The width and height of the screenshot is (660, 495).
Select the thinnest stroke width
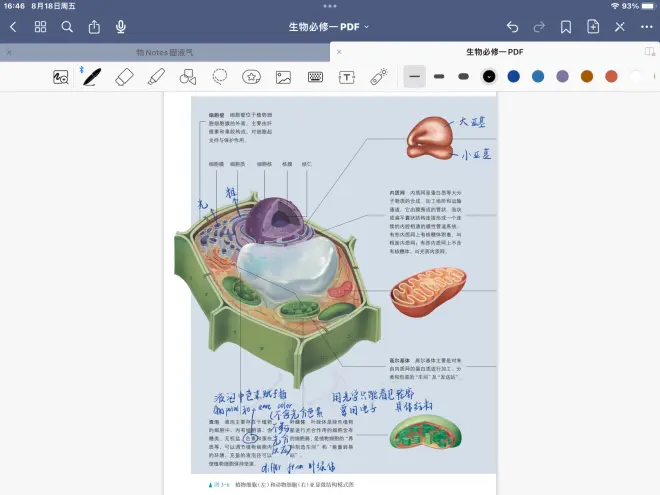[x=414, y=76]
